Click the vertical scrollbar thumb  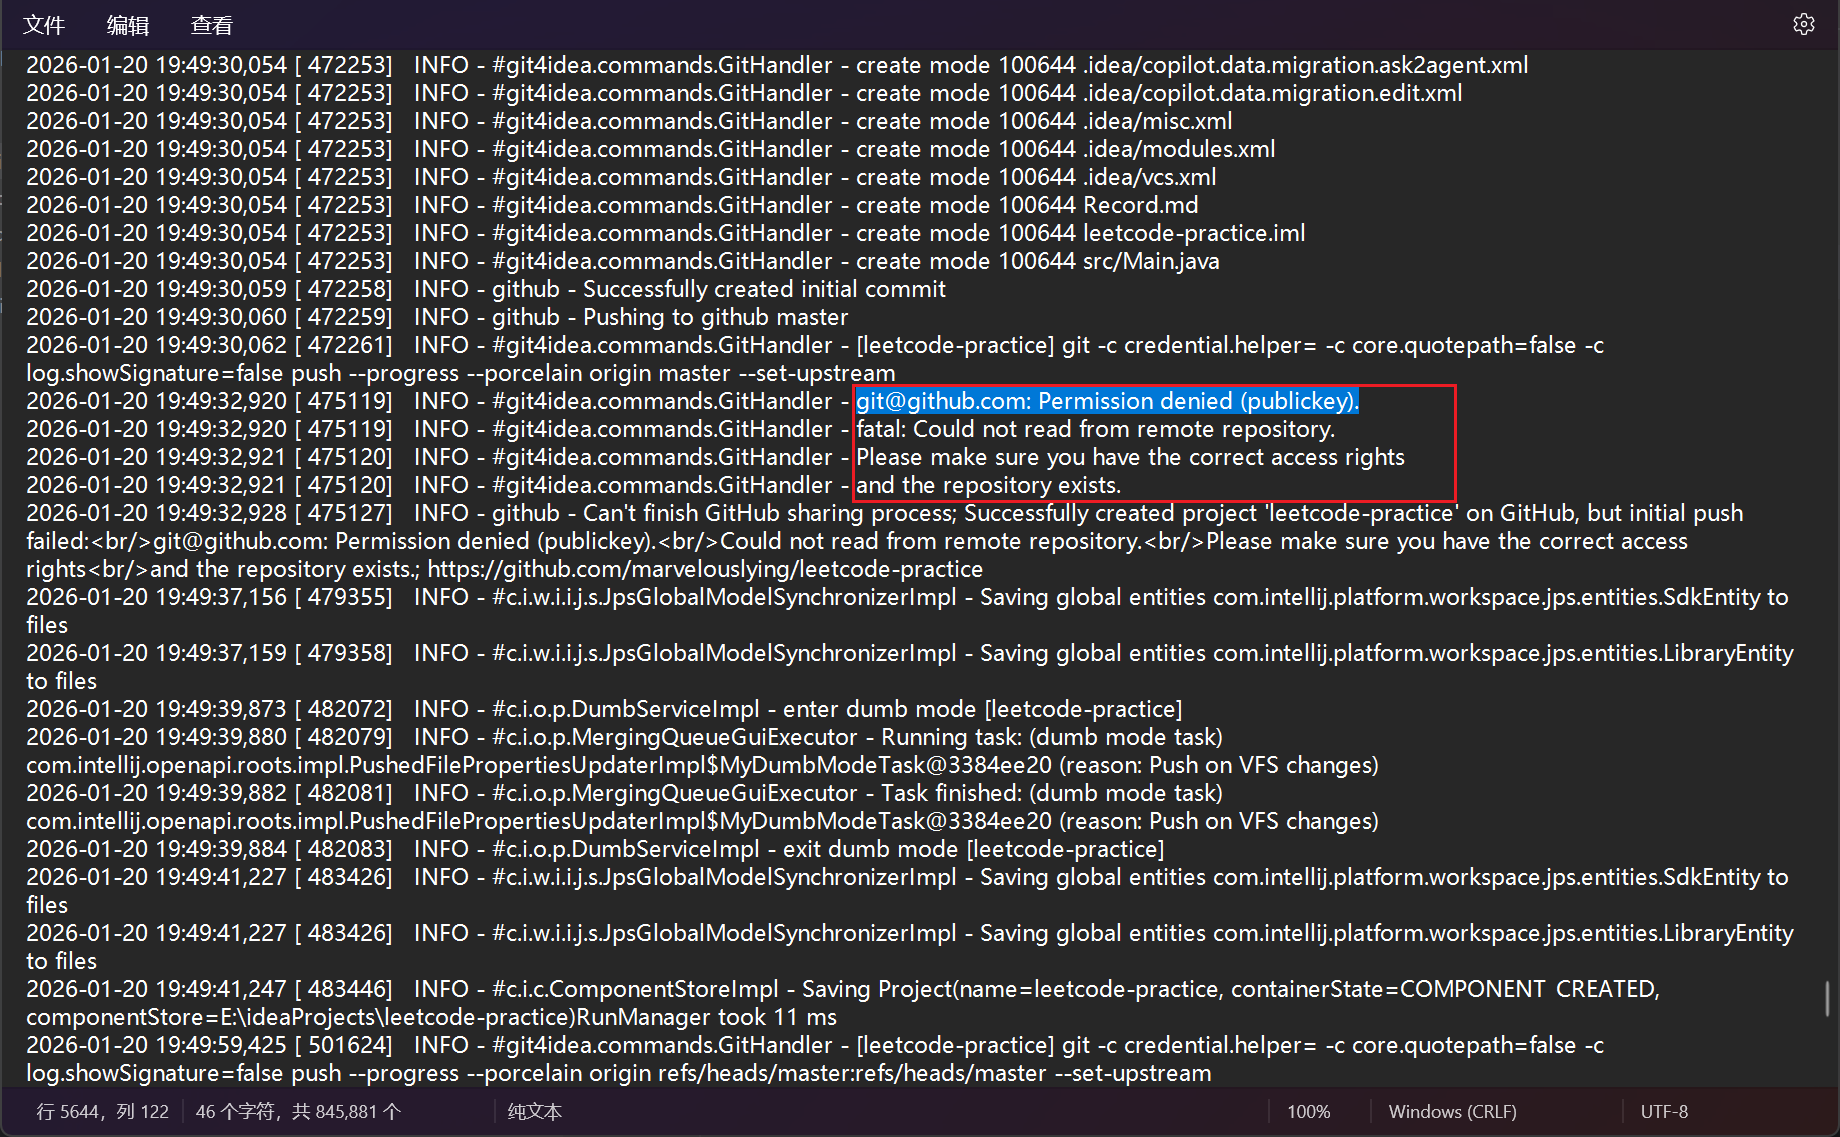click(1828, 999)
